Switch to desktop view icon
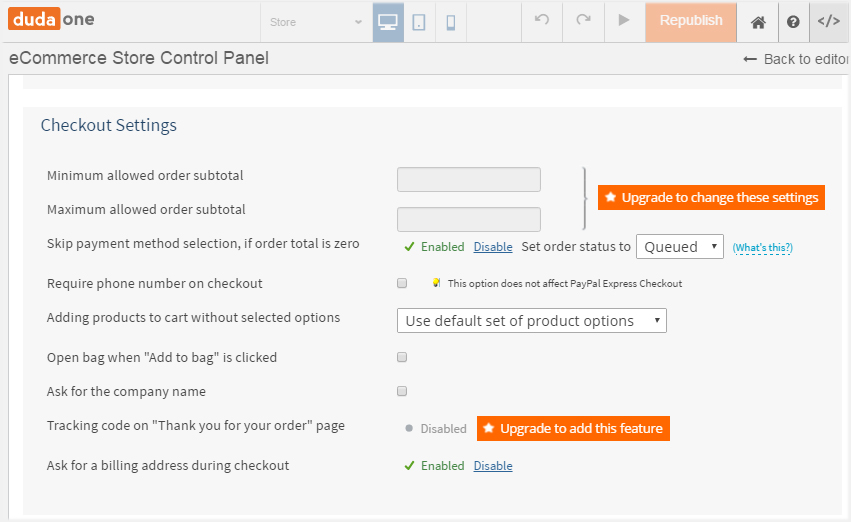 pyautogui.click(x=388, y=22)
